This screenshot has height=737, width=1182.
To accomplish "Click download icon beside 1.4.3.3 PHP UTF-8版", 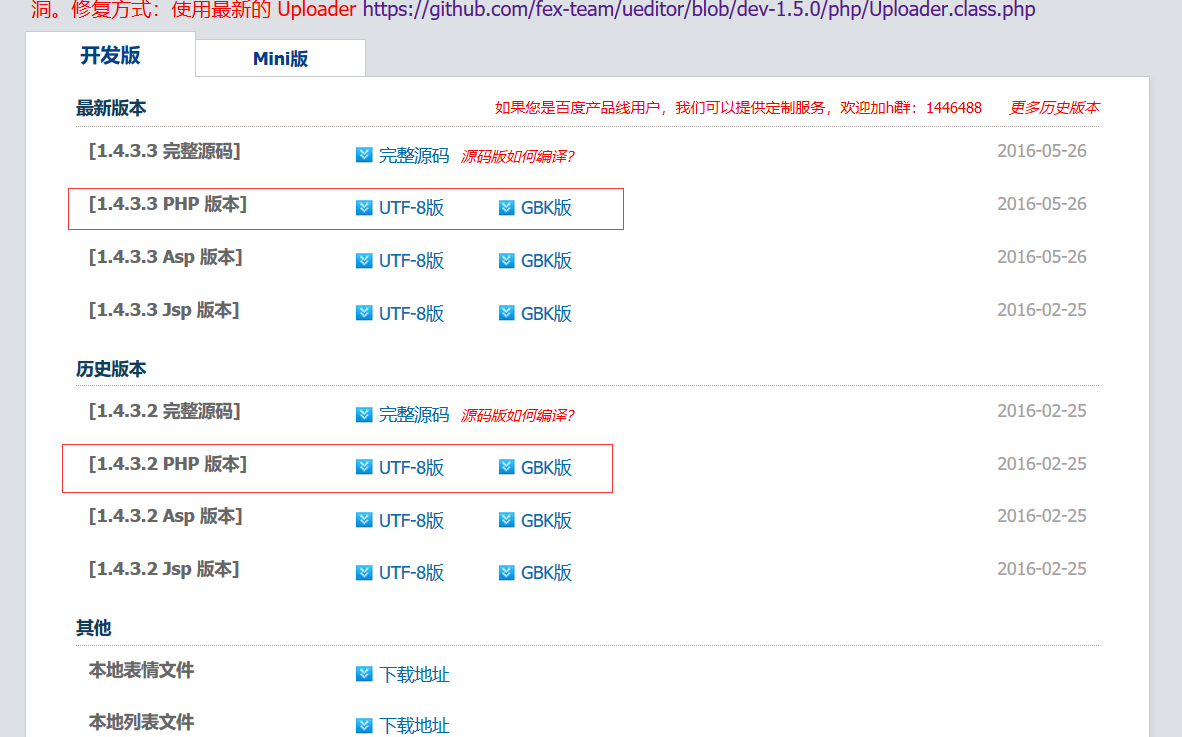I will tap(364, 207).
